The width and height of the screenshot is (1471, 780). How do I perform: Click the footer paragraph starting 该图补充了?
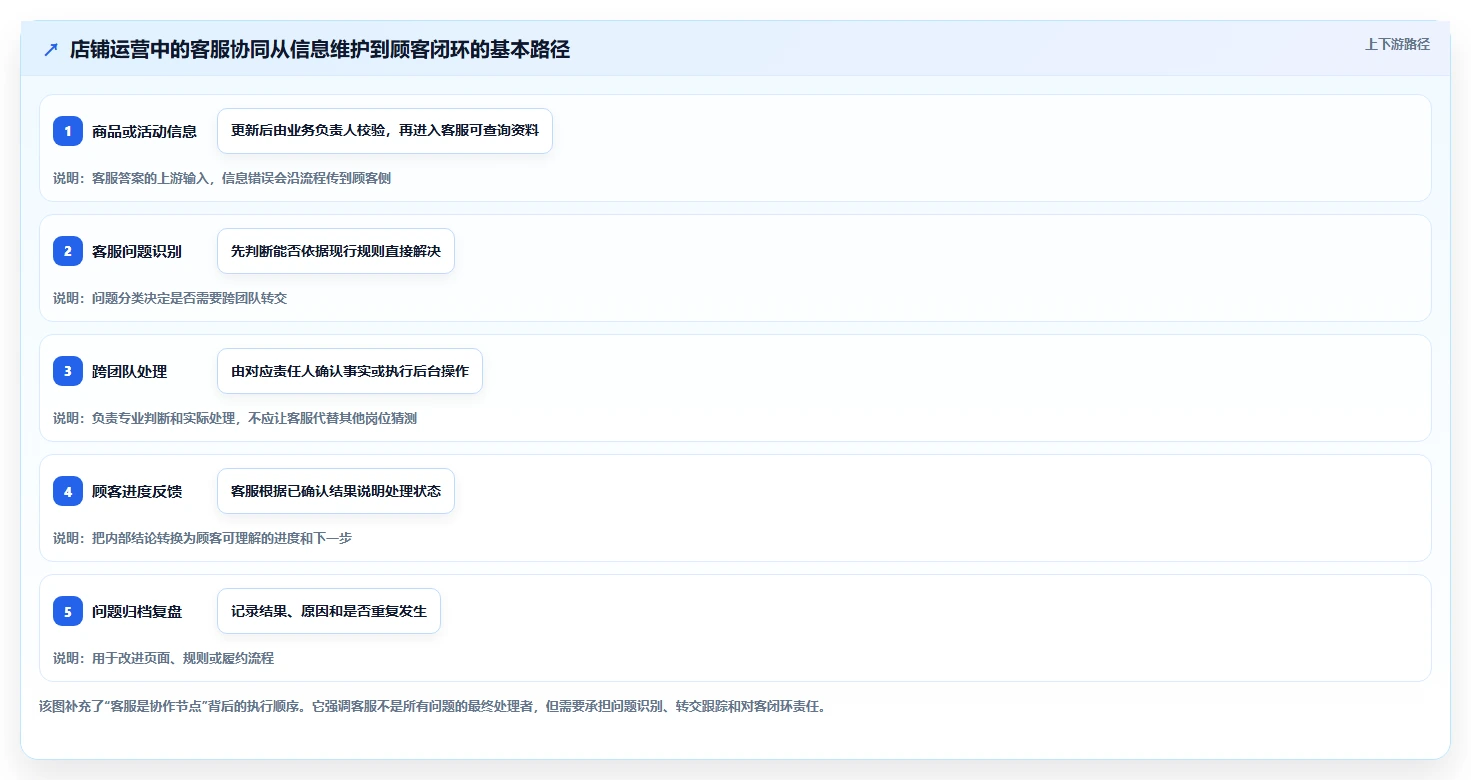point(432,706)
